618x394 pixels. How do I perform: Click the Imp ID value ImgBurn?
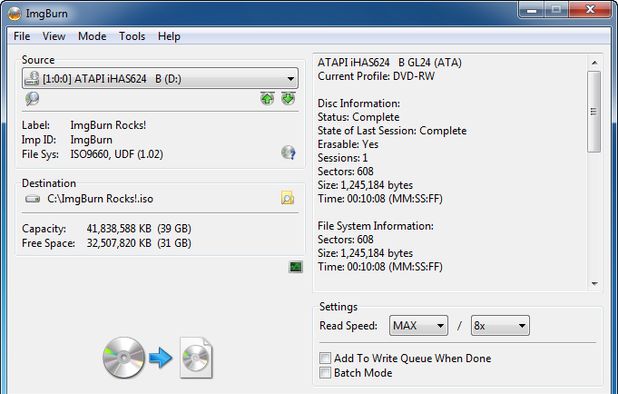(91, 140)
